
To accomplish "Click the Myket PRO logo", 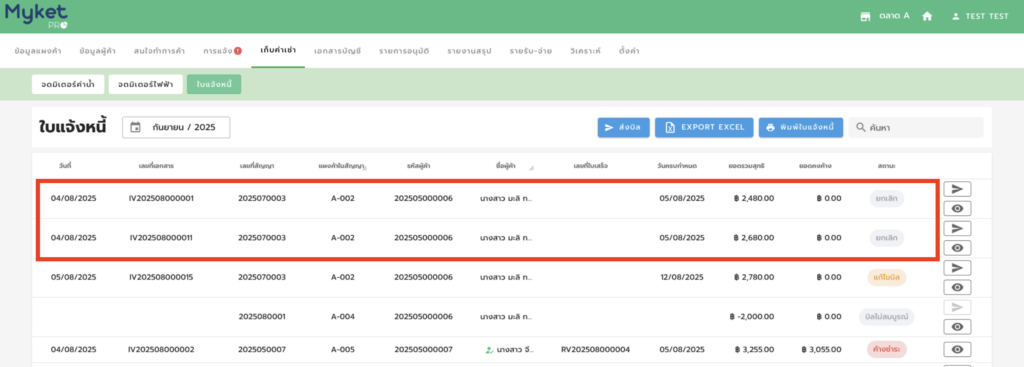I will click(x=36, y=16).
